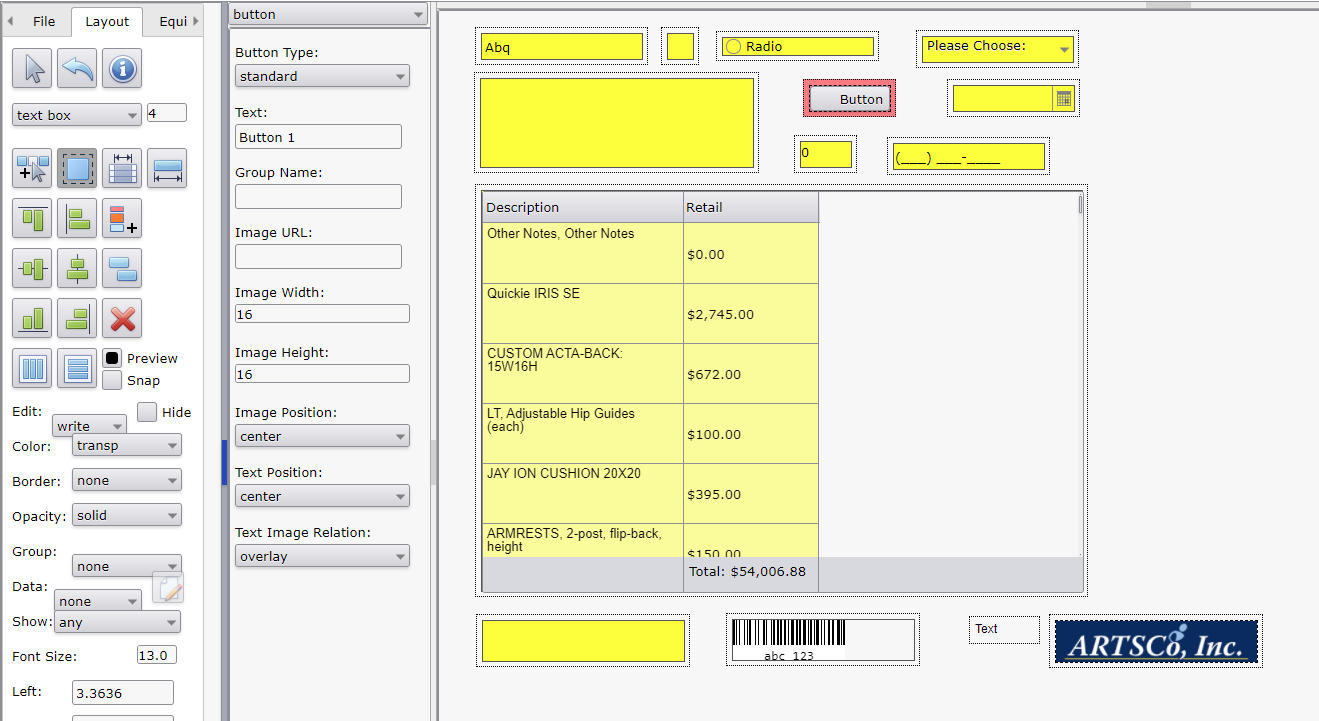The image size is (1319, 721).
Task: Click the horizontal rows layout icon
Action: [x=77, y=368]
